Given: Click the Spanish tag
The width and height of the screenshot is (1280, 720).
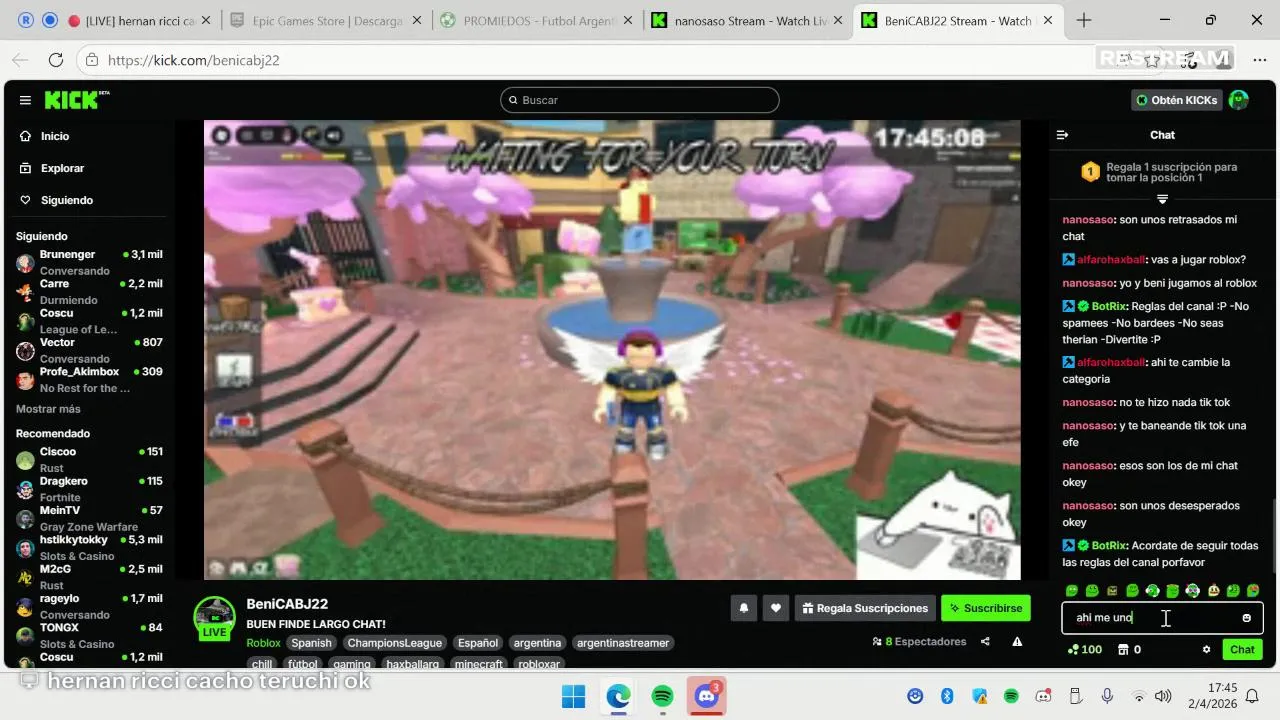Looking at the screenshot, I should [312, 643].
